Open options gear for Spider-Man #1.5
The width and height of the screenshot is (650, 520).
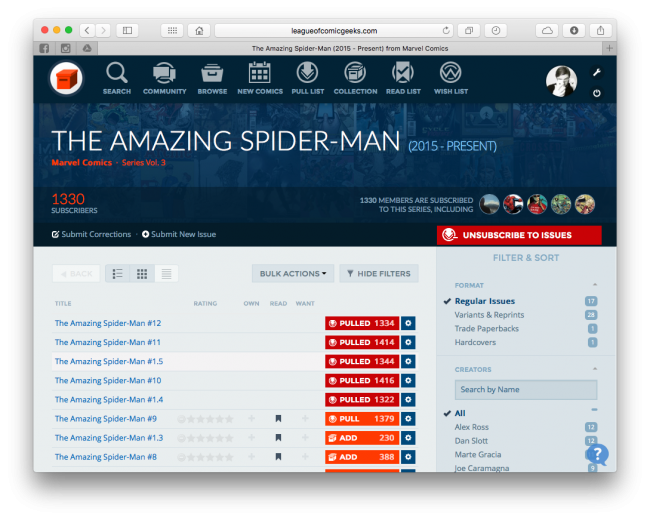(408, 361)
